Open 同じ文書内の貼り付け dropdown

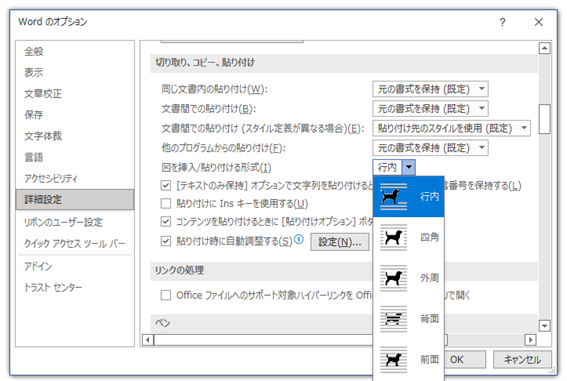[x=430, y=89]
